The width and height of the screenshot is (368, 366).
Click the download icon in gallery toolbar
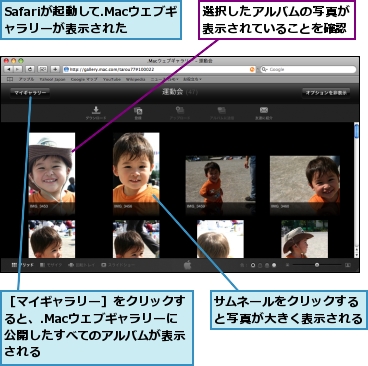pyautogui.click(x=96, y=110)
